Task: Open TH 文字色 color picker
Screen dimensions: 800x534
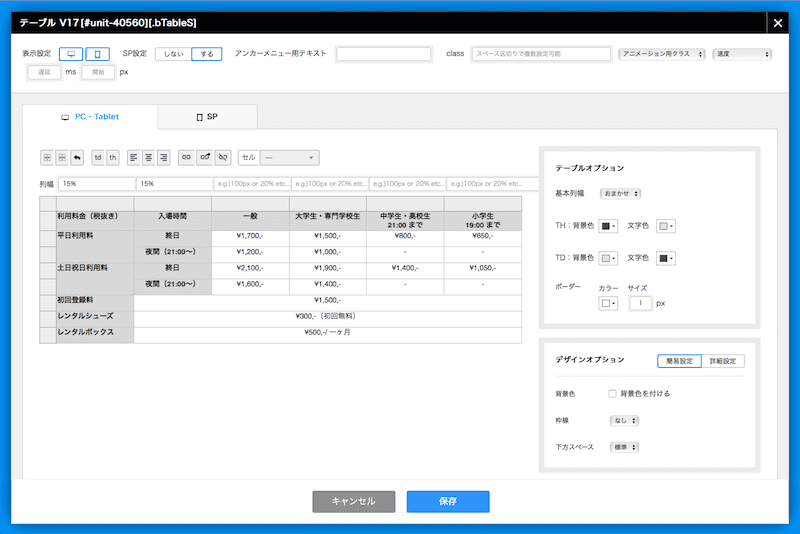Action: pos(666,226)
